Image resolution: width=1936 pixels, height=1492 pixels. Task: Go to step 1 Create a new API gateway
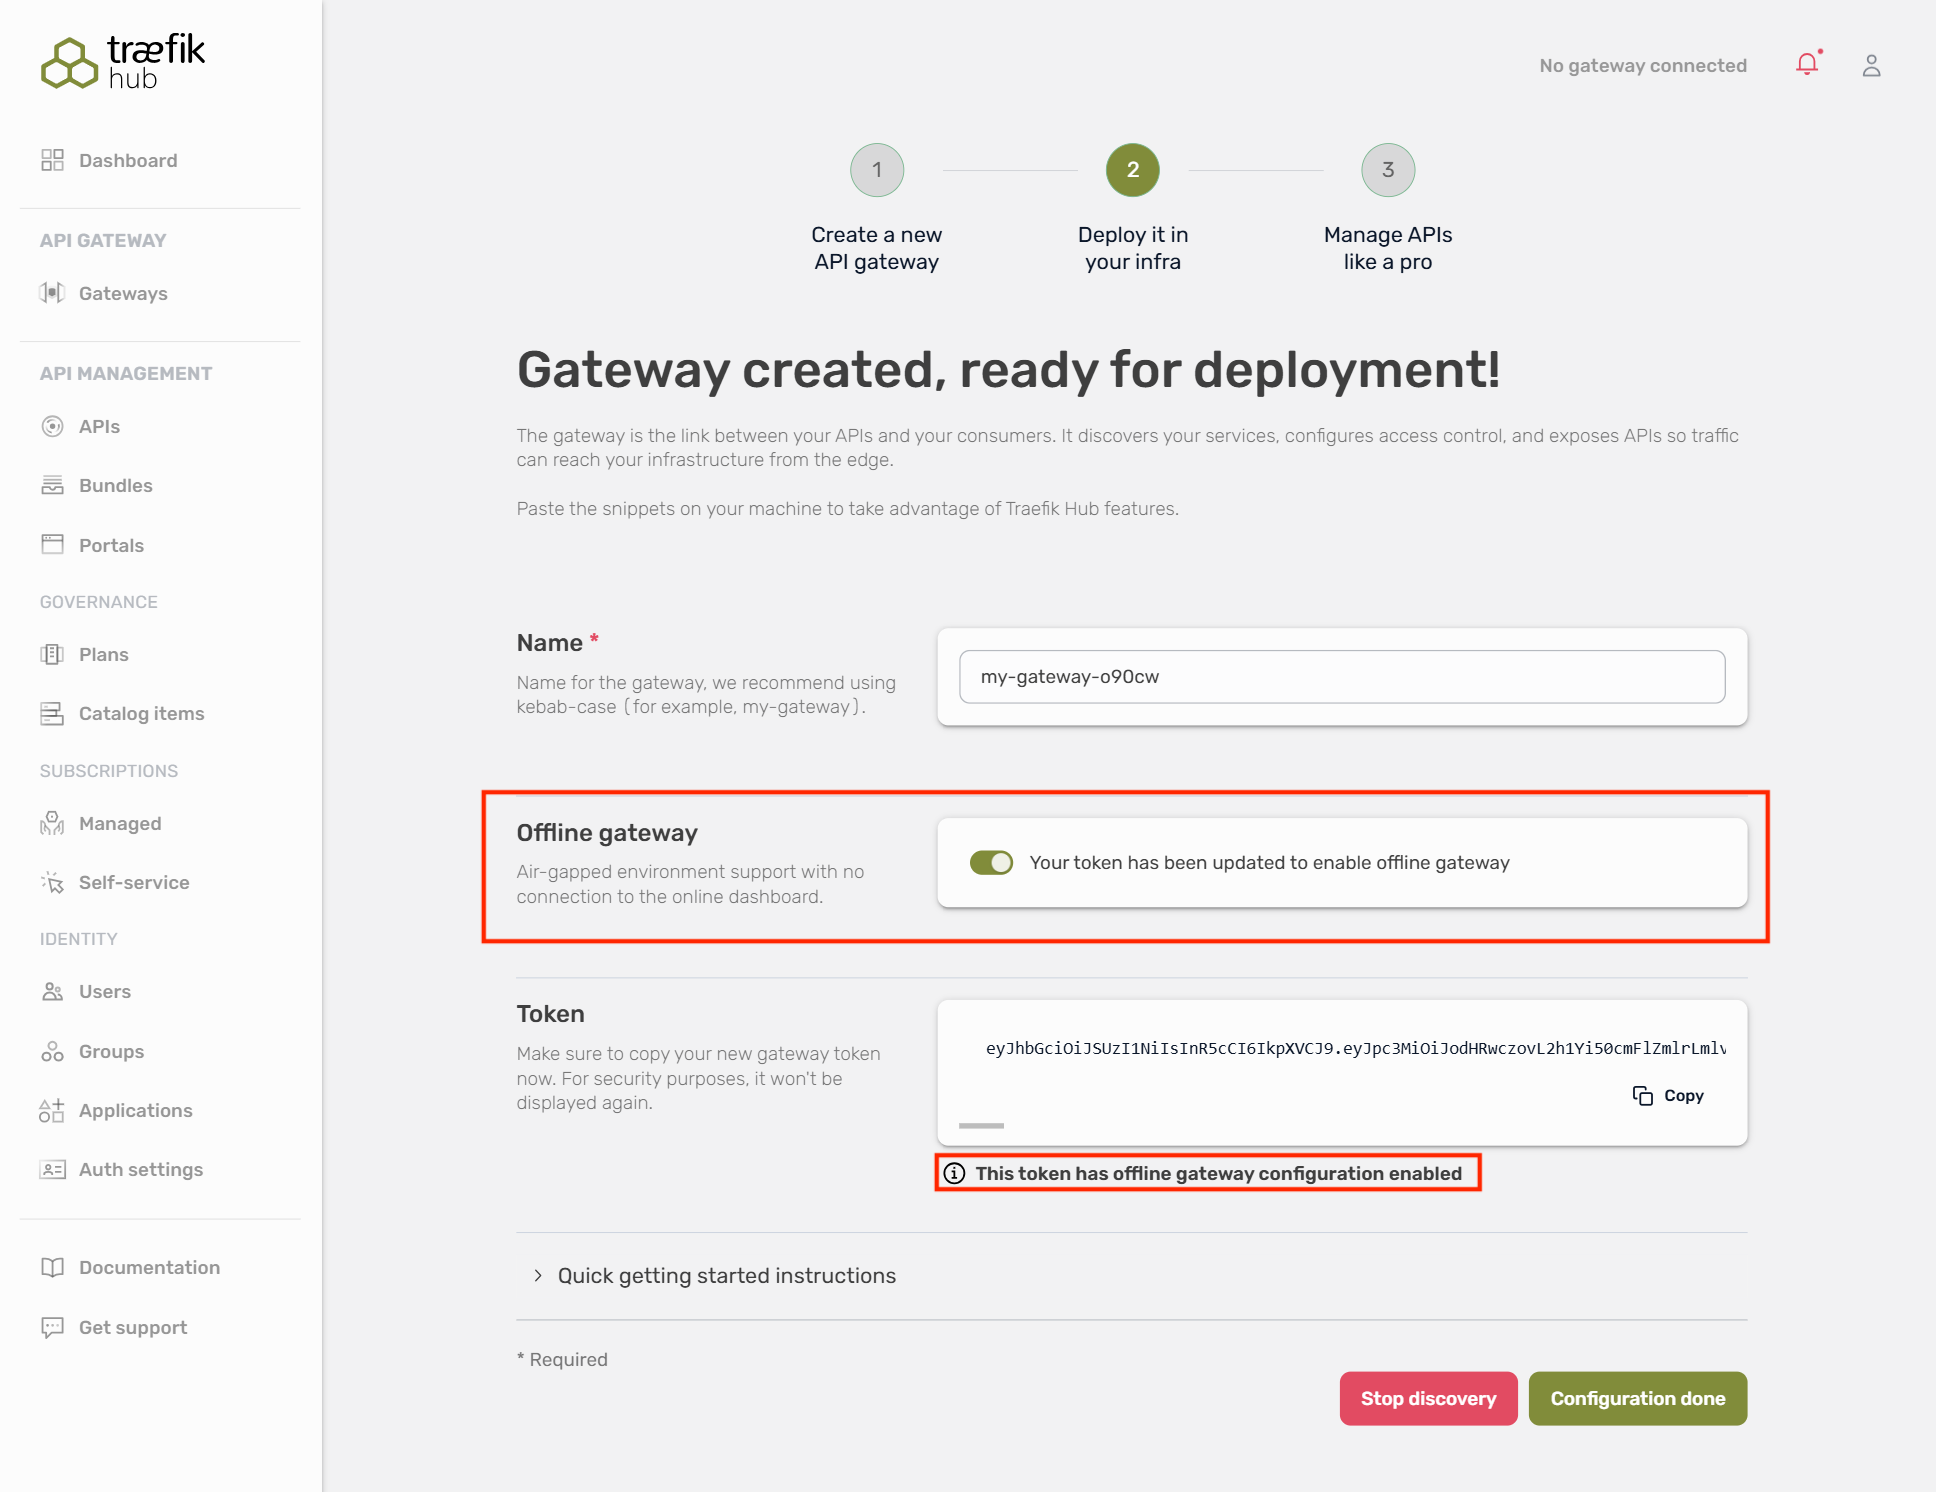(877, 170)
